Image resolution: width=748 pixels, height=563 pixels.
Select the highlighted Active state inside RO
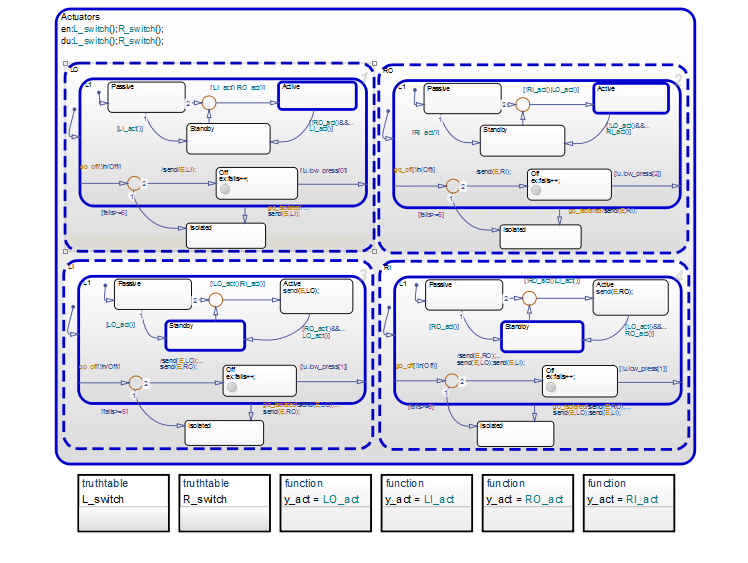pos(631,98)
